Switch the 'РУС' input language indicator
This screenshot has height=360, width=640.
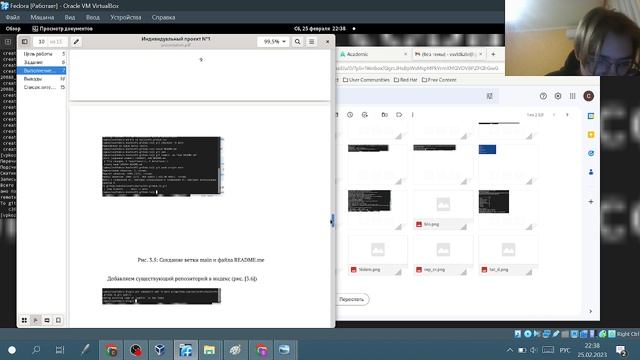coord(565,350)
